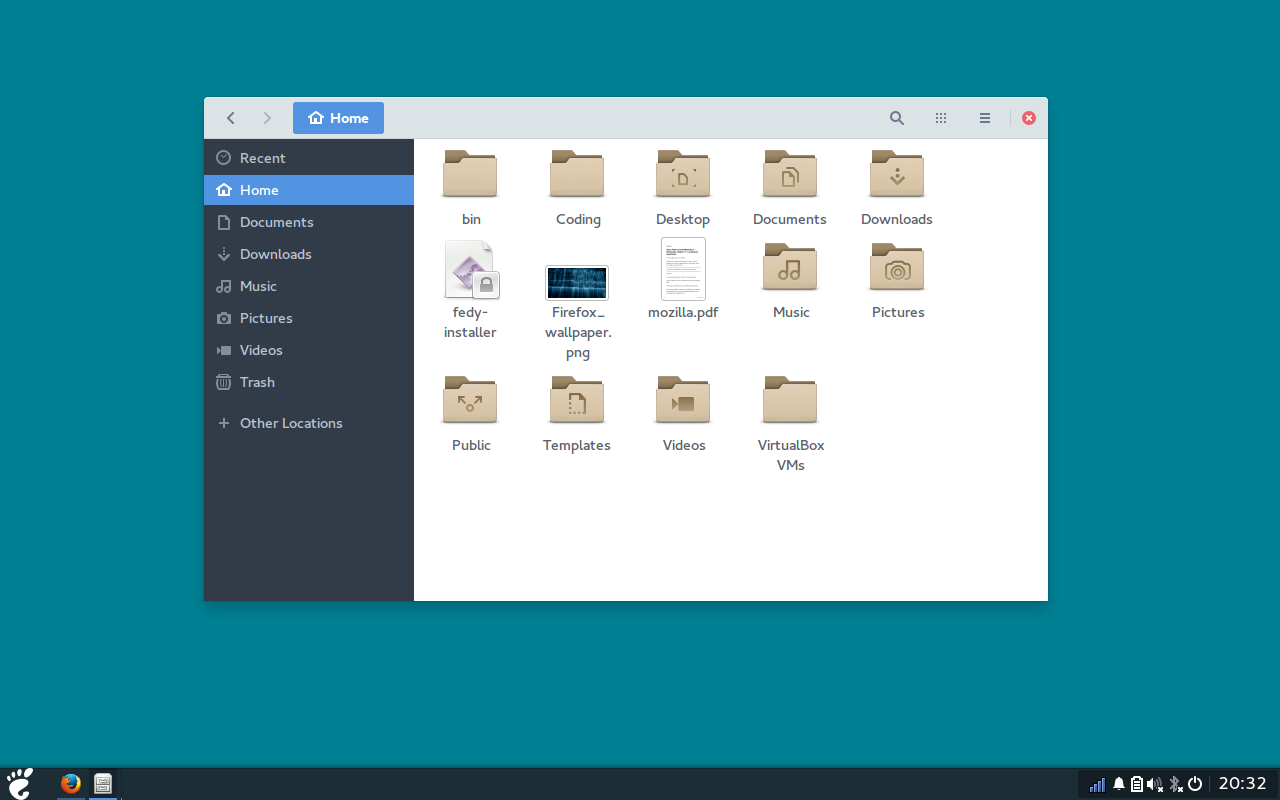Click the Home path bar button
Screen dimensions: 1280x800
coord(338,118)
